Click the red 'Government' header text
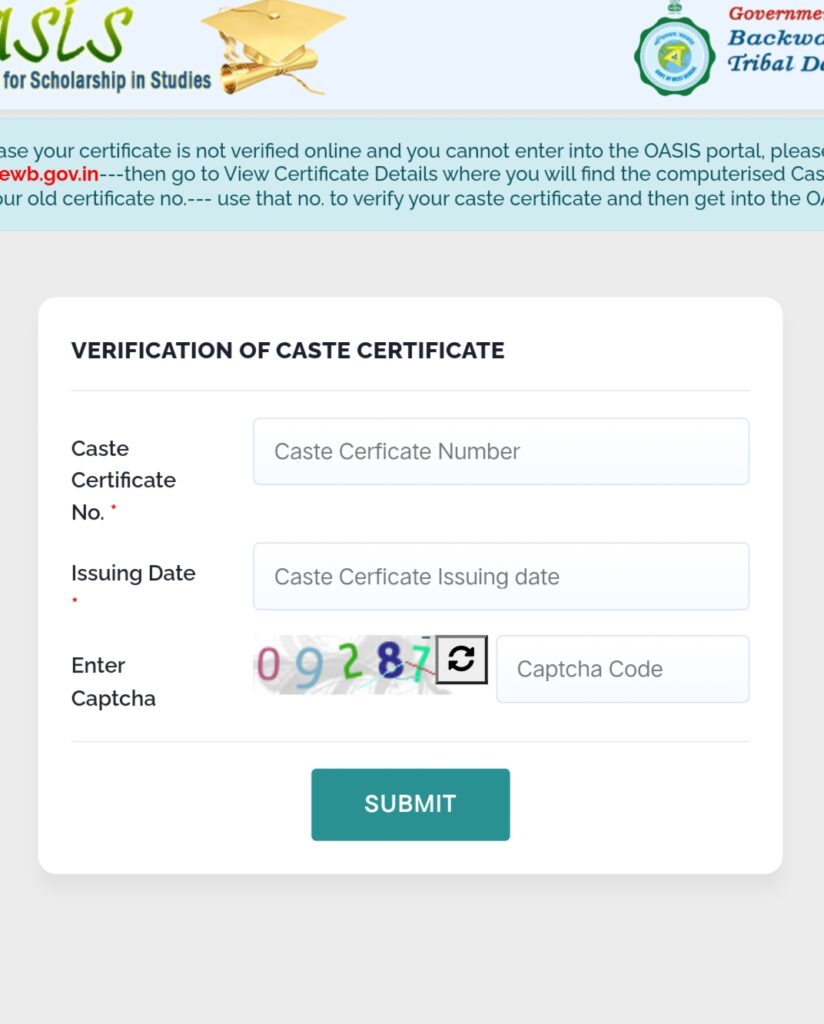Image resolution: width=824 pixels, height=1024 pixels. click(776, 14)
